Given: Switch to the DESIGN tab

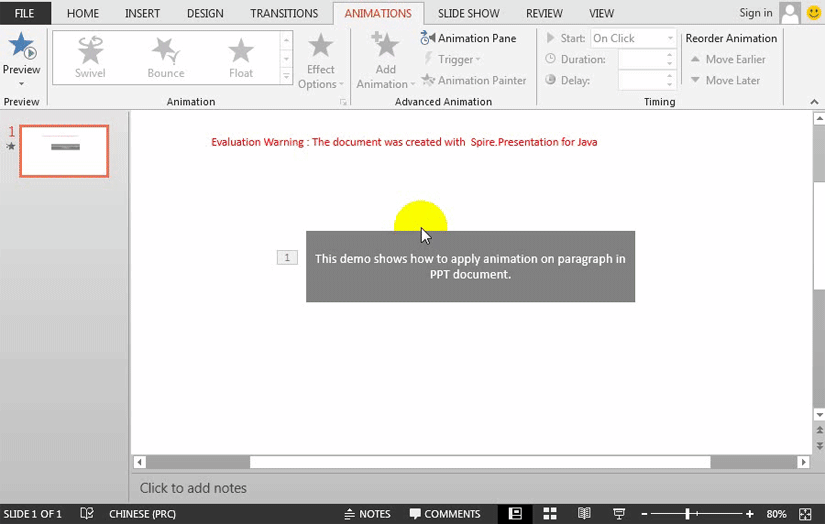Looking at the screenshot, I should click(205, 13).
